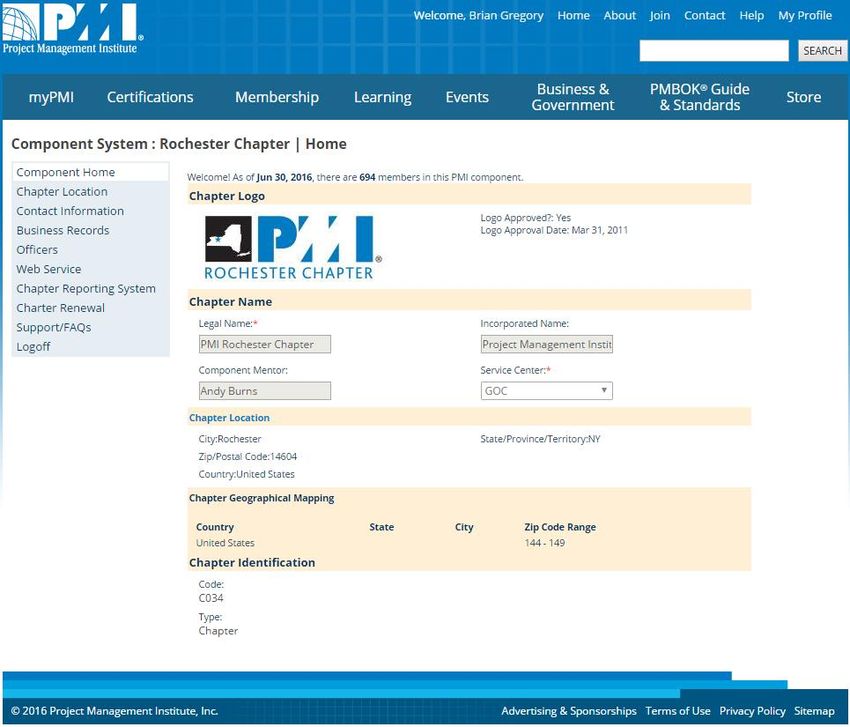
Task: Open the Certifications menu
Action: pos(150,97)
